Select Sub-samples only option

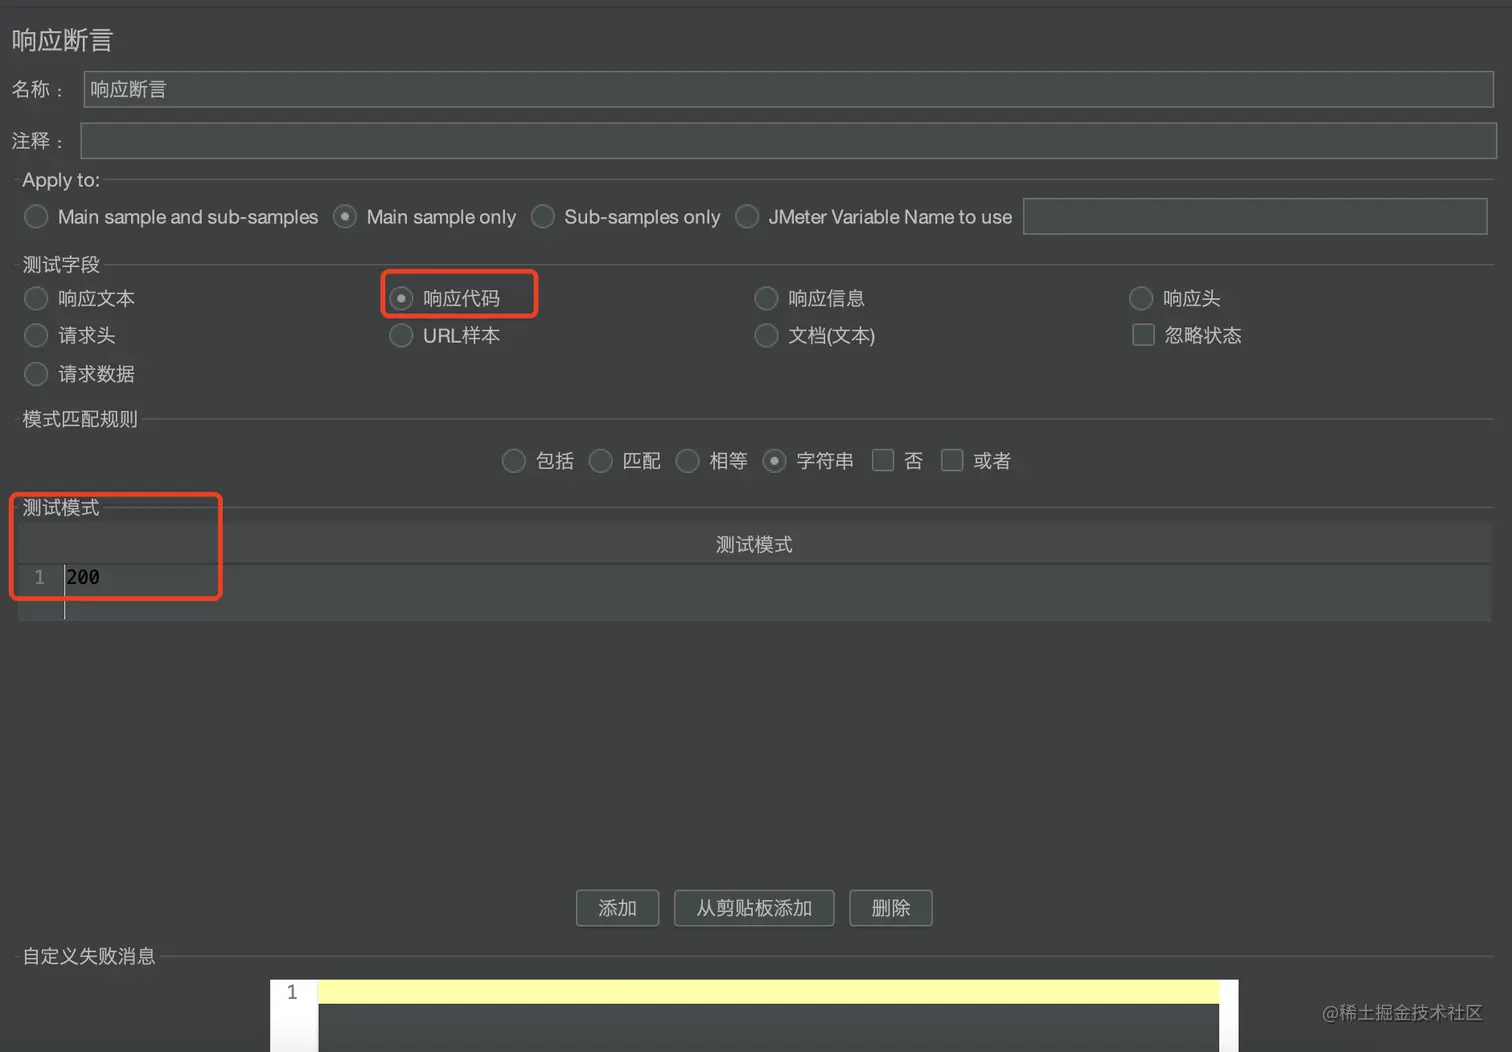tap(543, 216)
